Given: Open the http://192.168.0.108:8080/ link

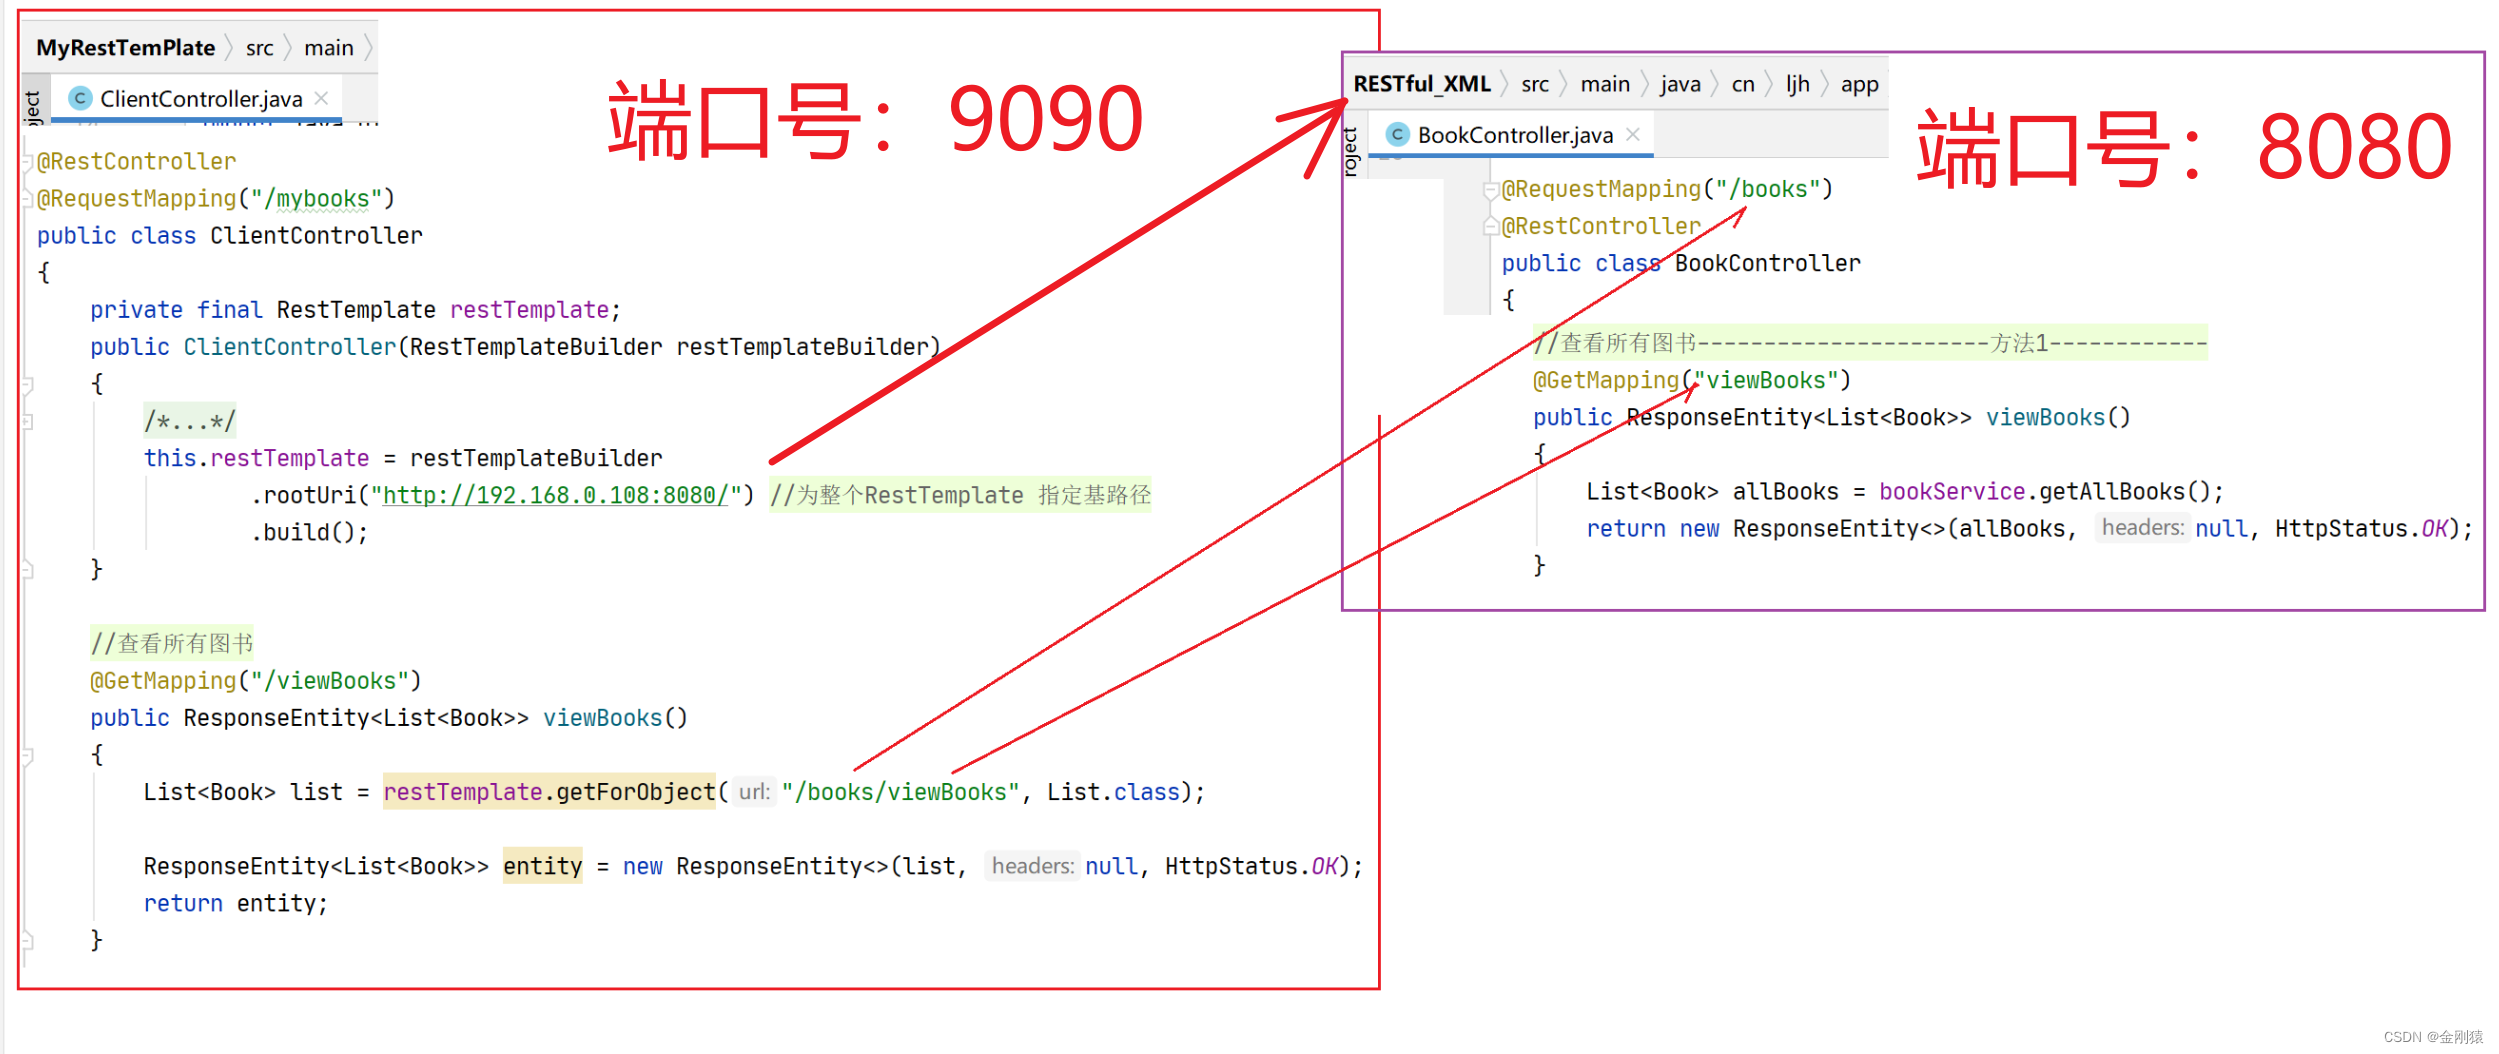Looking at the screenshot, I should (x=555, y=495).
